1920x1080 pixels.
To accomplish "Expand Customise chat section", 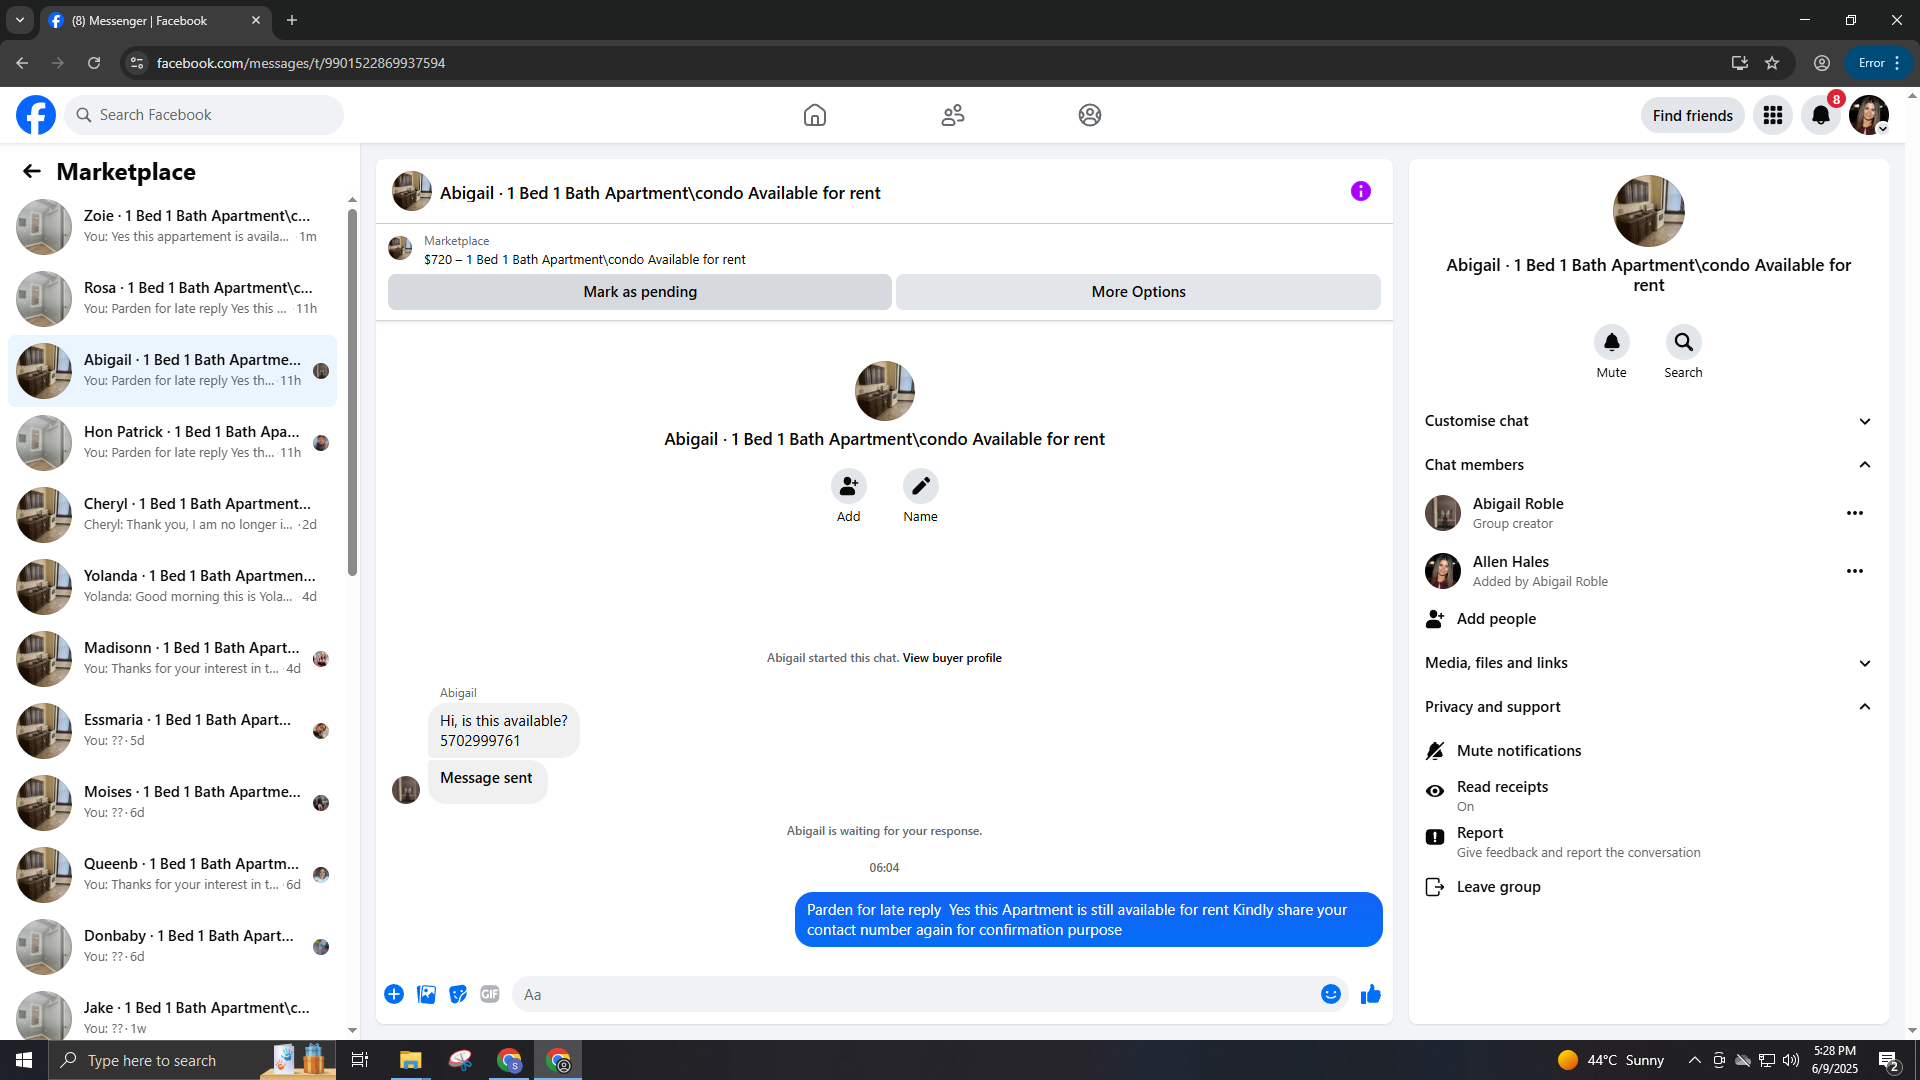I will coord(1649,421).
